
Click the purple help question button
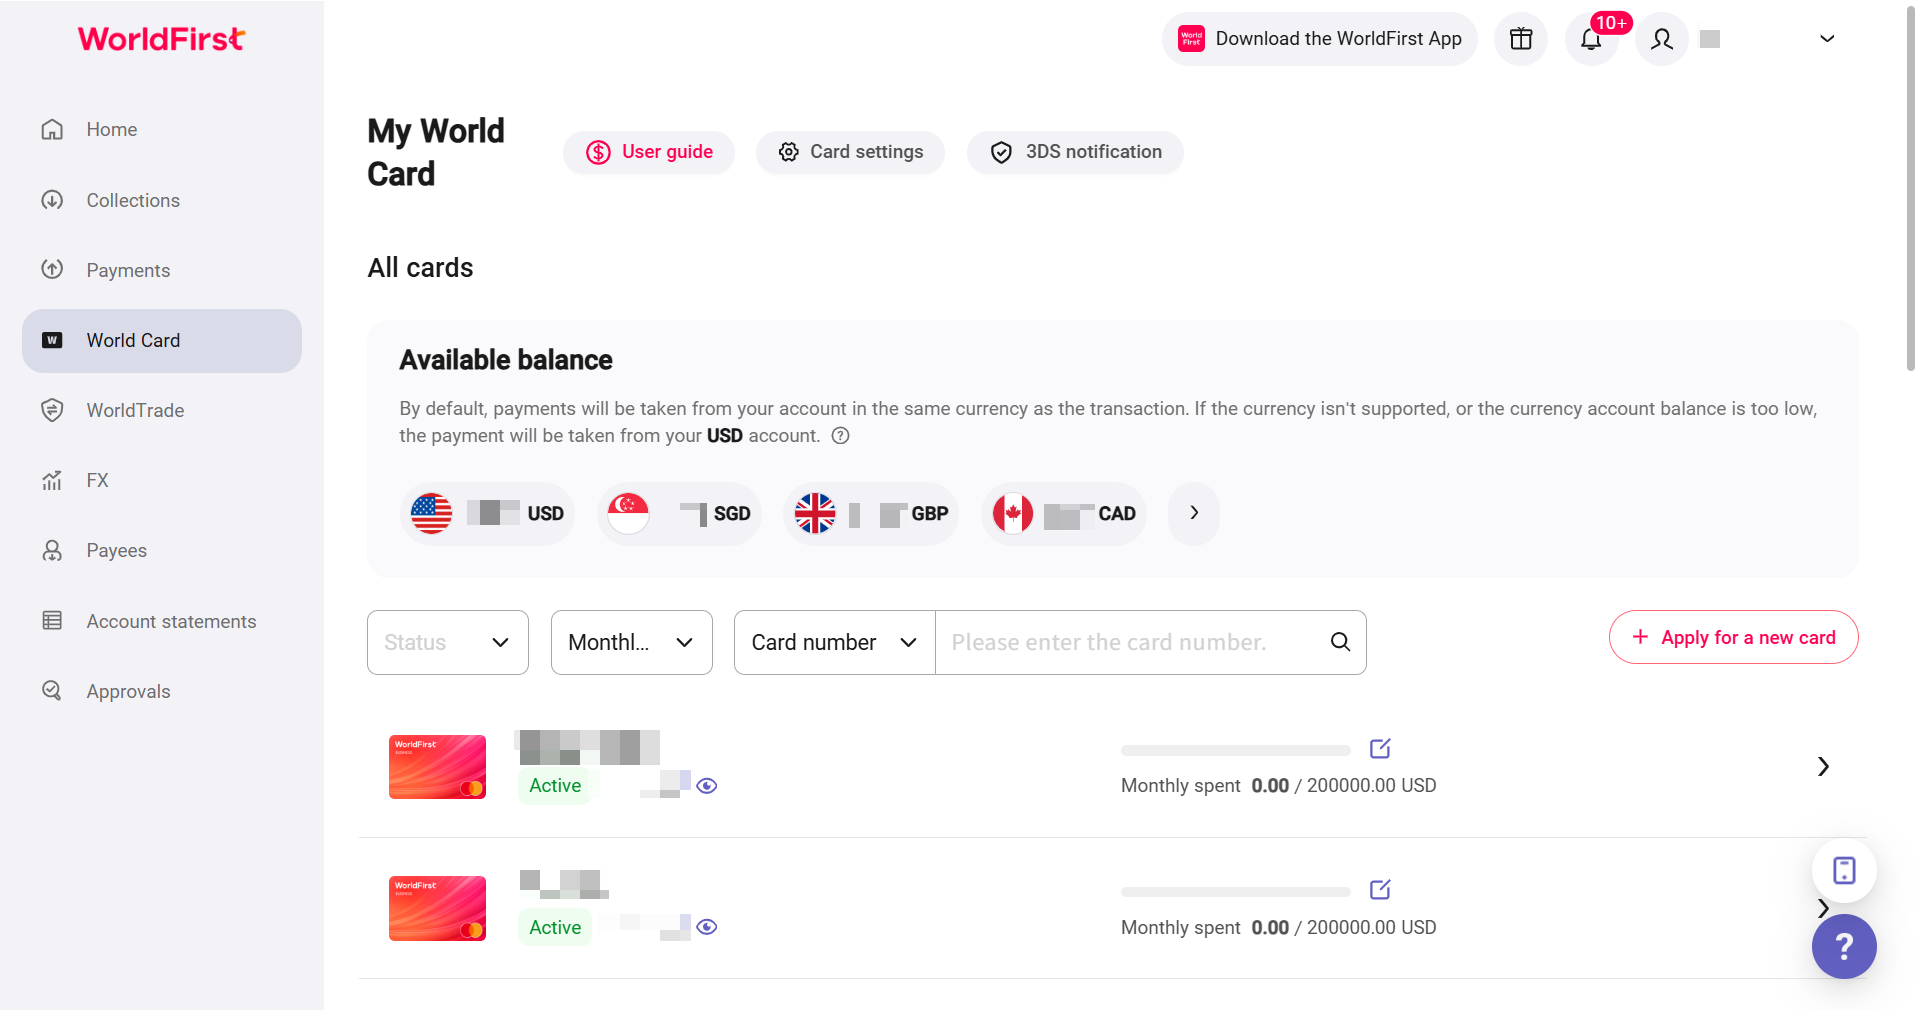[x=1843, y=946]
